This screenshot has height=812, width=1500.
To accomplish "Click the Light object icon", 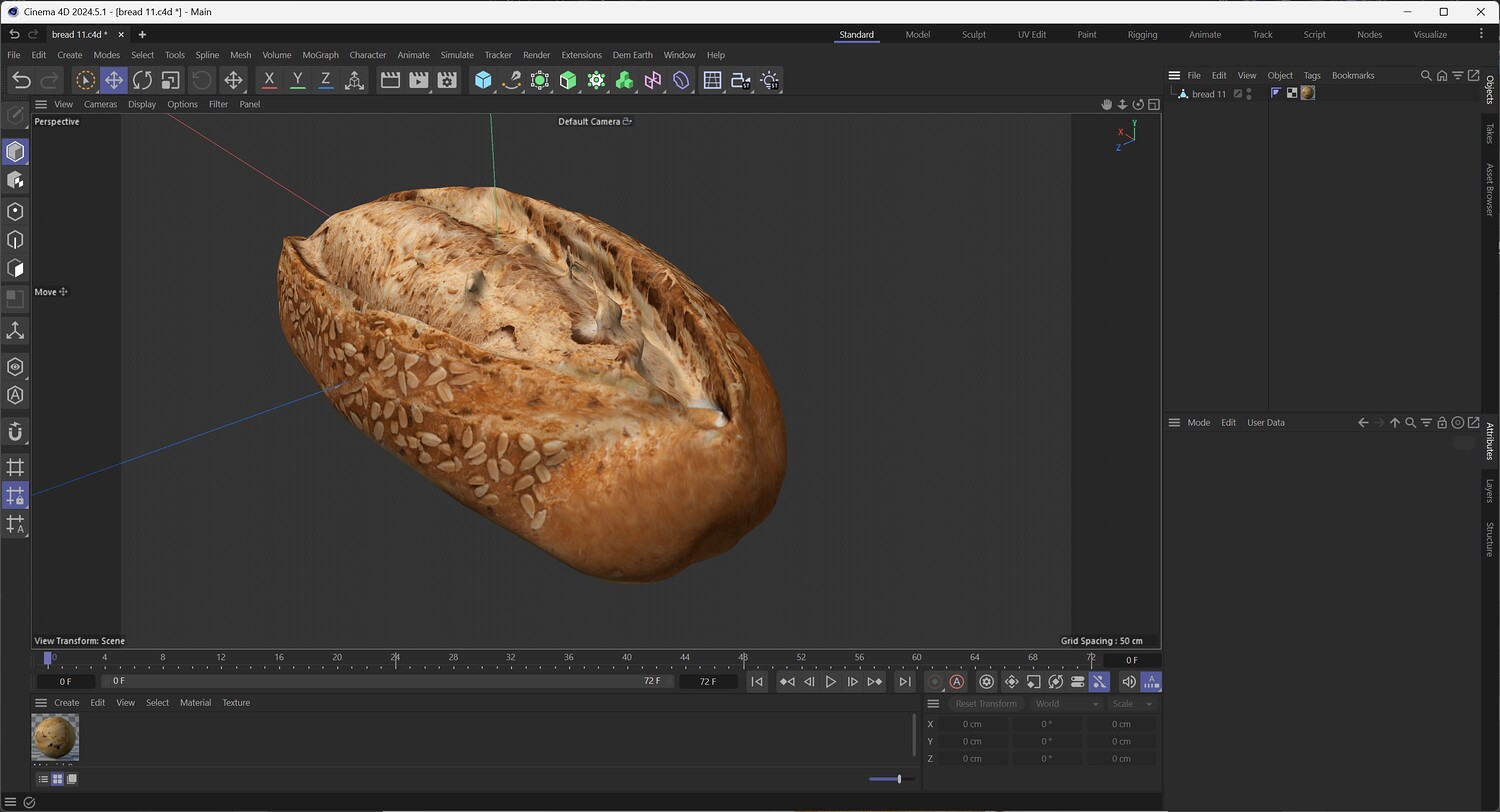I will tap(769, 80).
